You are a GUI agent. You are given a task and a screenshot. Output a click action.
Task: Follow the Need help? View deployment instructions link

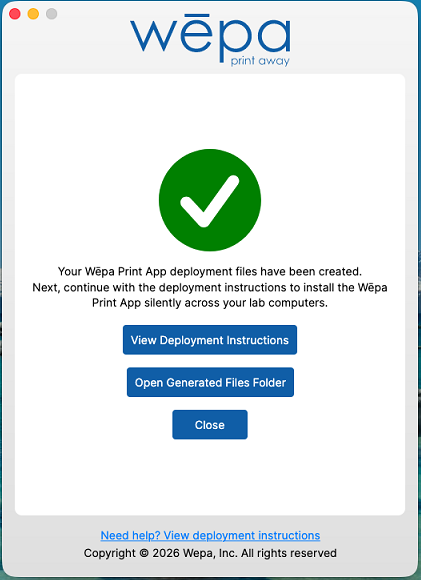point(210,535)
